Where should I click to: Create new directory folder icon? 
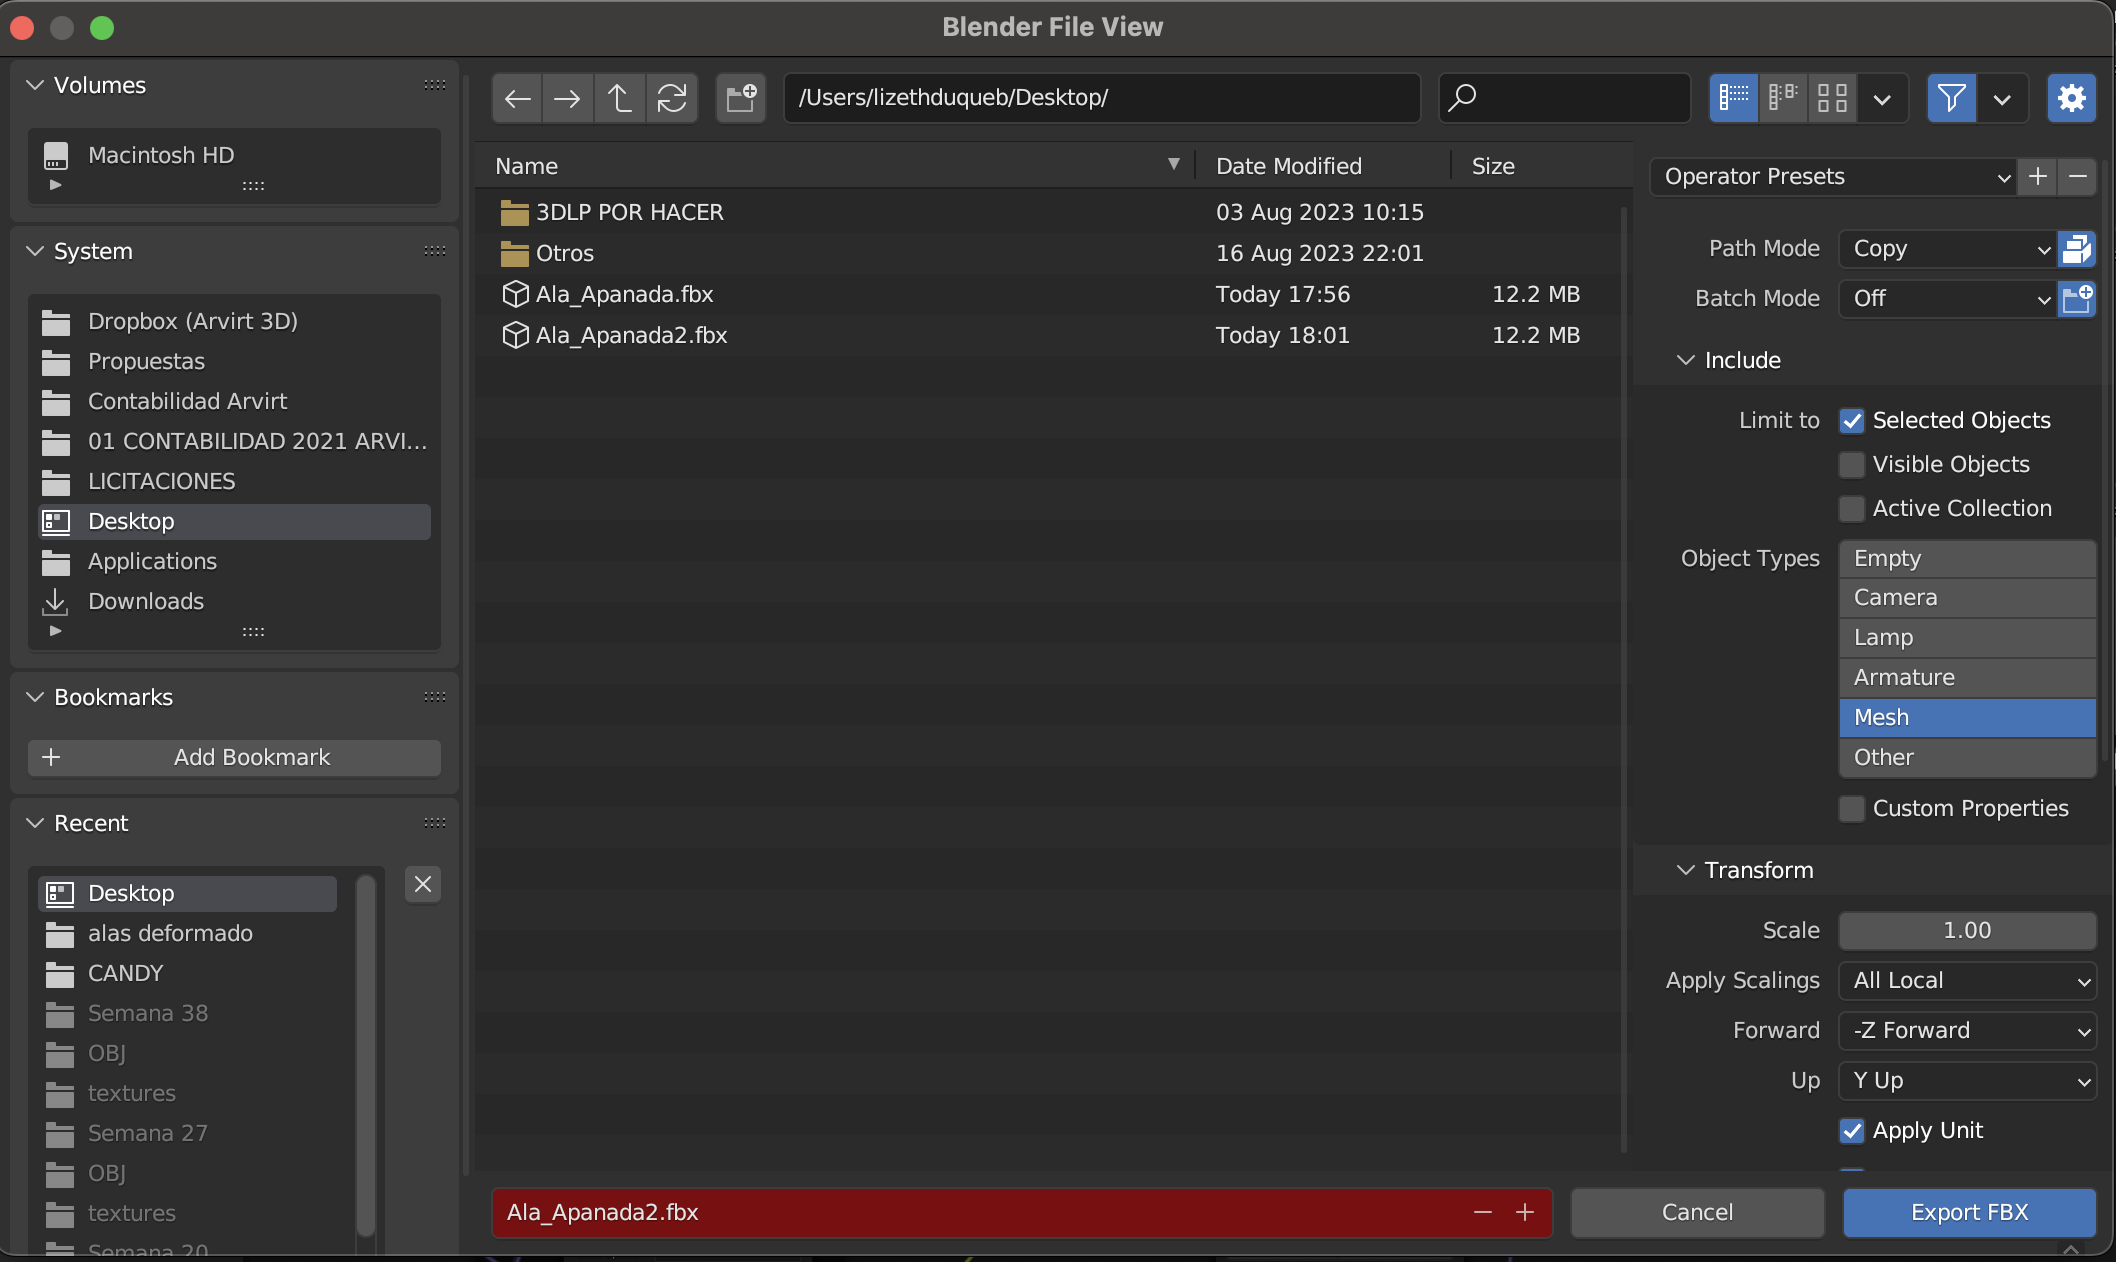click(x=741, y=98)
